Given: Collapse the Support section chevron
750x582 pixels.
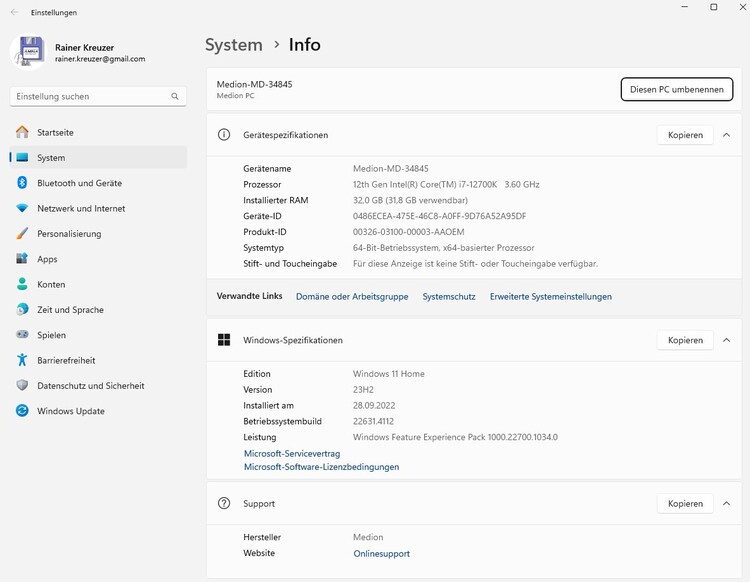Looking at the screenshot, I should 726,504.
